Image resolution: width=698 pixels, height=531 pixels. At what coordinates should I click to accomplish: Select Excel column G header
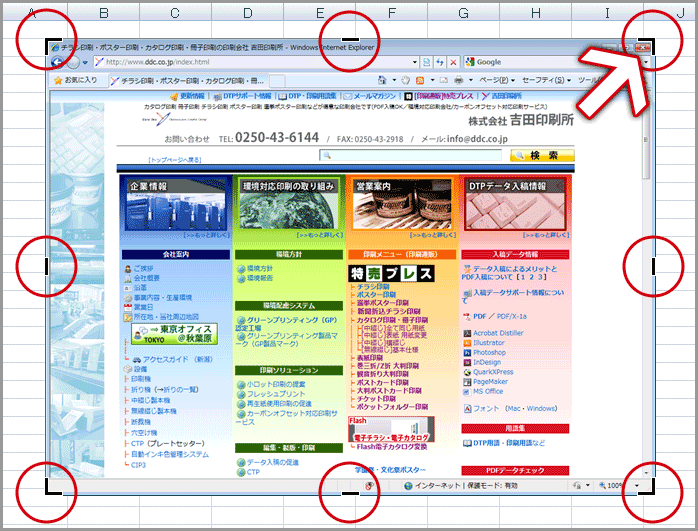pyautogui.click(x=463, y=13)
